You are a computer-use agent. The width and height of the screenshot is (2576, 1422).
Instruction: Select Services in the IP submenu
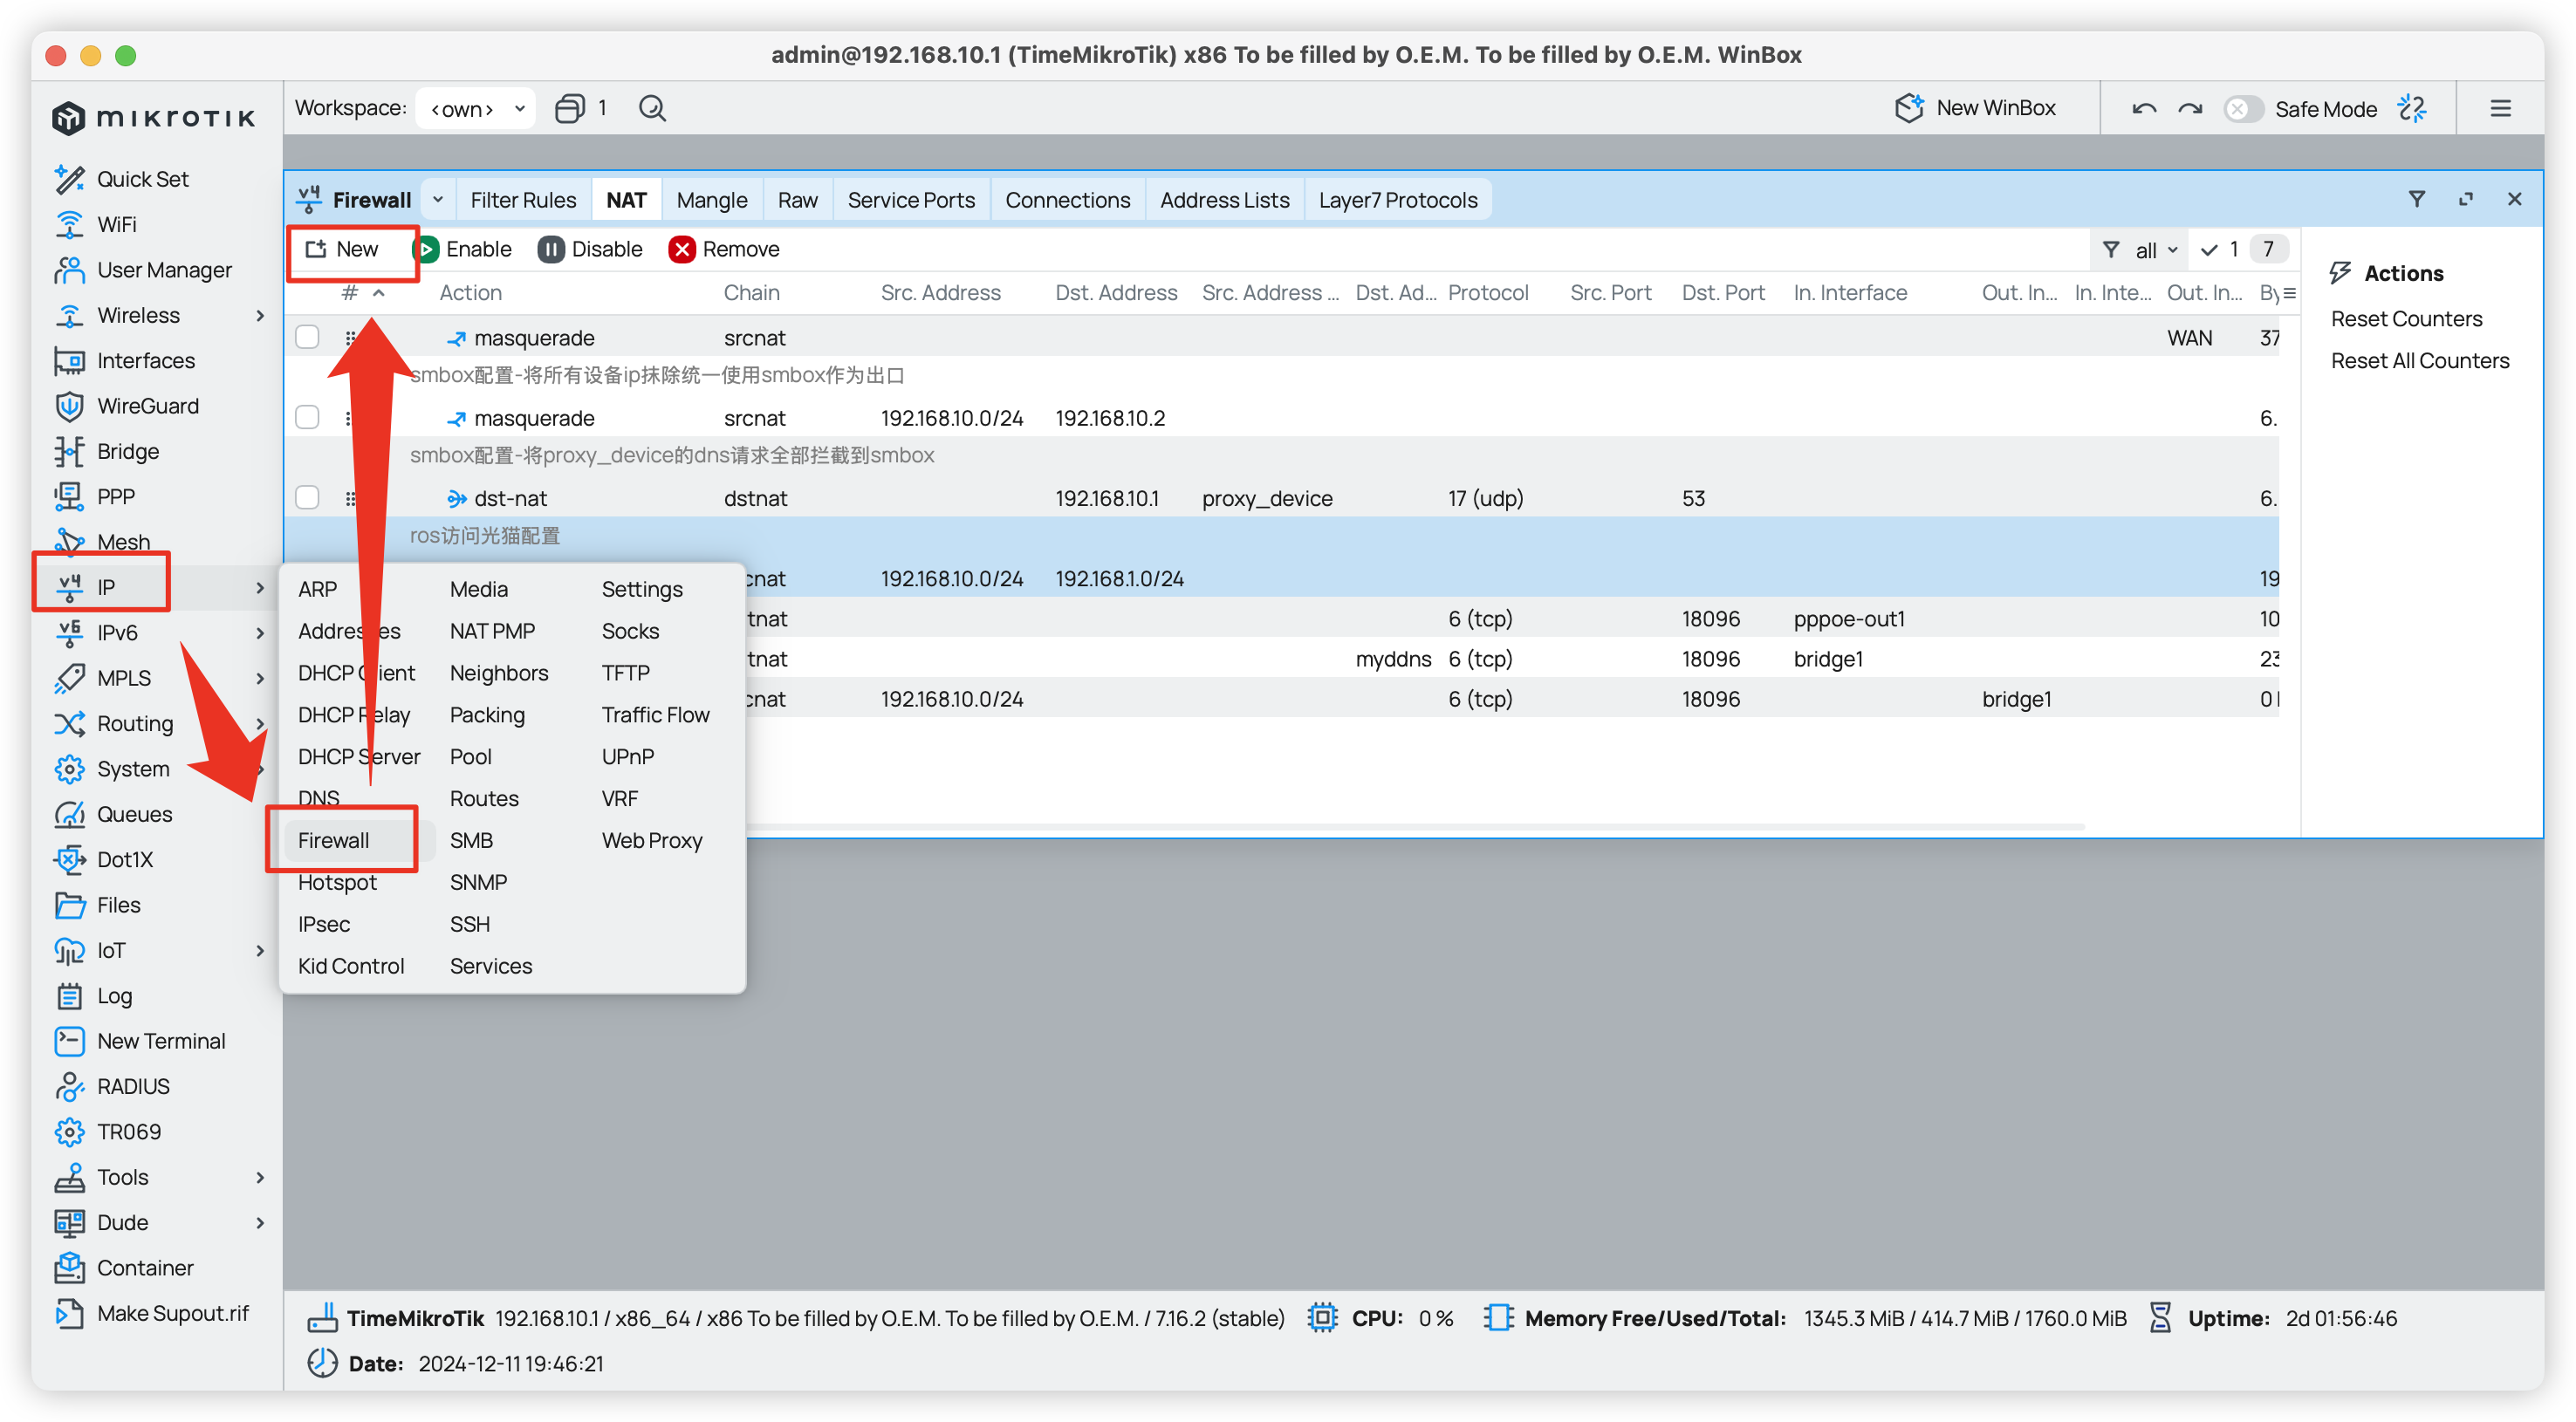(490, 966)
